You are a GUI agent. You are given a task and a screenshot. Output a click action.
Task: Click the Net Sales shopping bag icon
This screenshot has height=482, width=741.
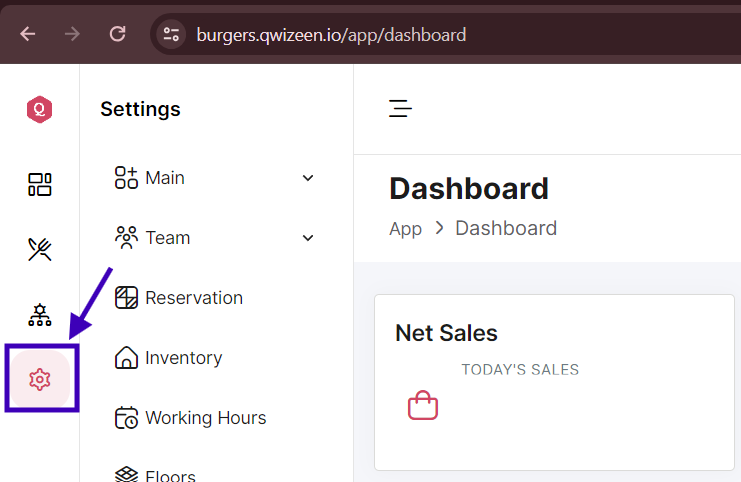pos(423,405)
